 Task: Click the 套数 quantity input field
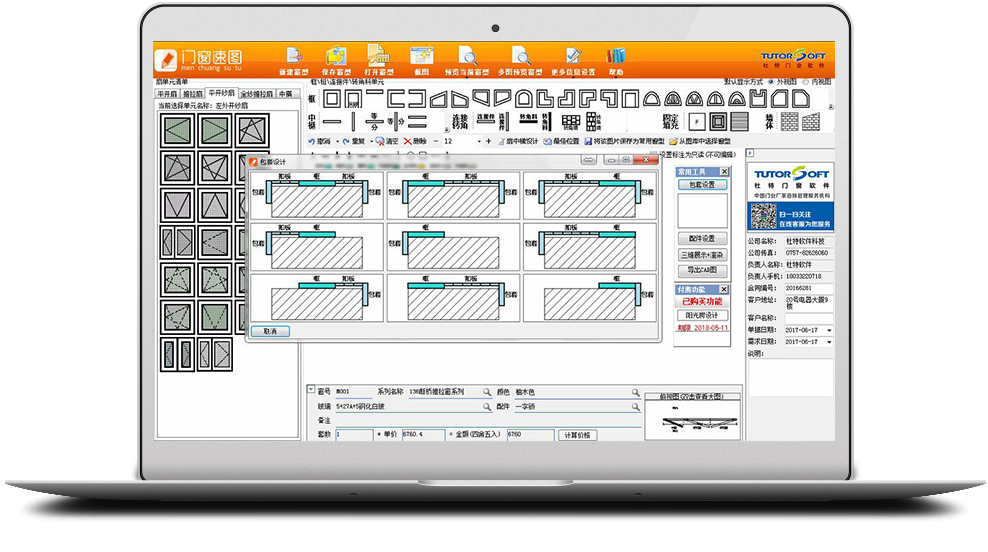coord(354,435)
